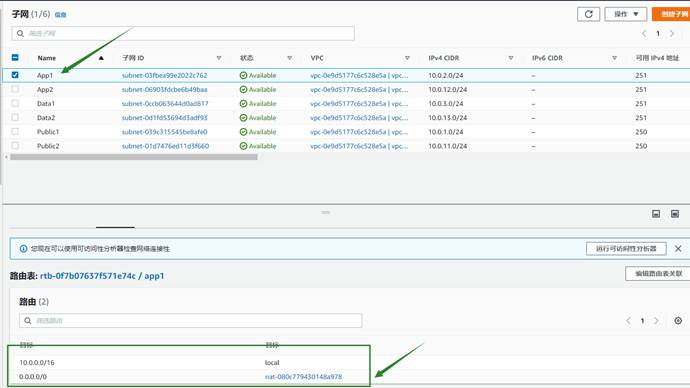The width and height of the screenshot is (690, 388).
Task: Click CIDR value 10.0.1.0/24
Action: coord(446,132)
